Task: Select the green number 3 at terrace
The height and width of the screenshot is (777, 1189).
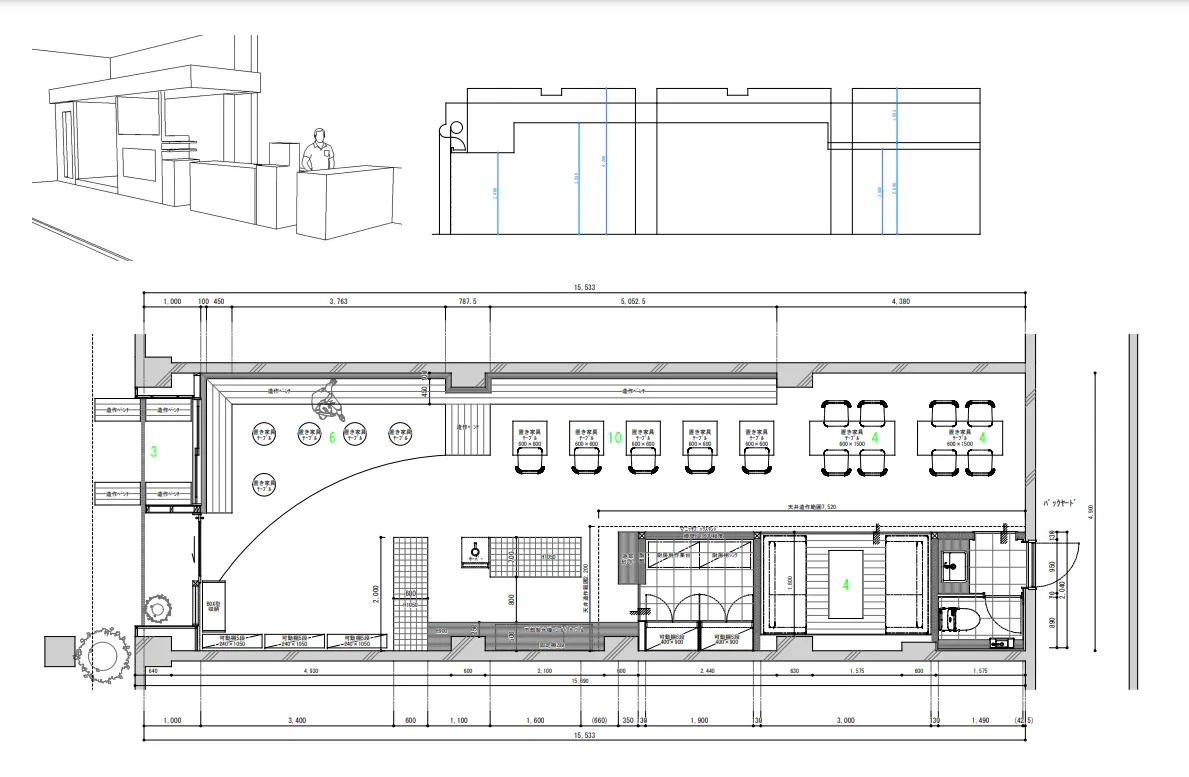Action: pyautogui.click(x=154, y=452)
